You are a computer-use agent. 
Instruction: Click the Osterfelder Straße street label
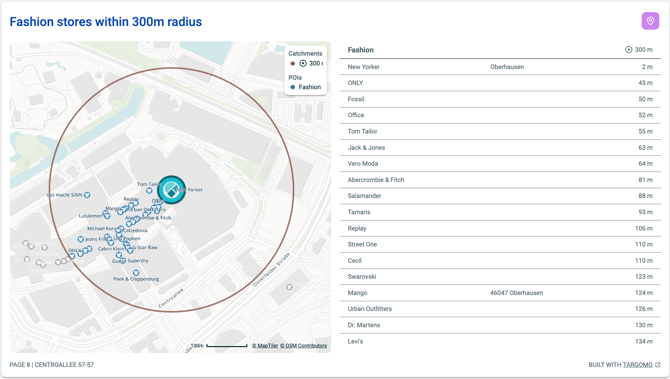click(271, 270)
